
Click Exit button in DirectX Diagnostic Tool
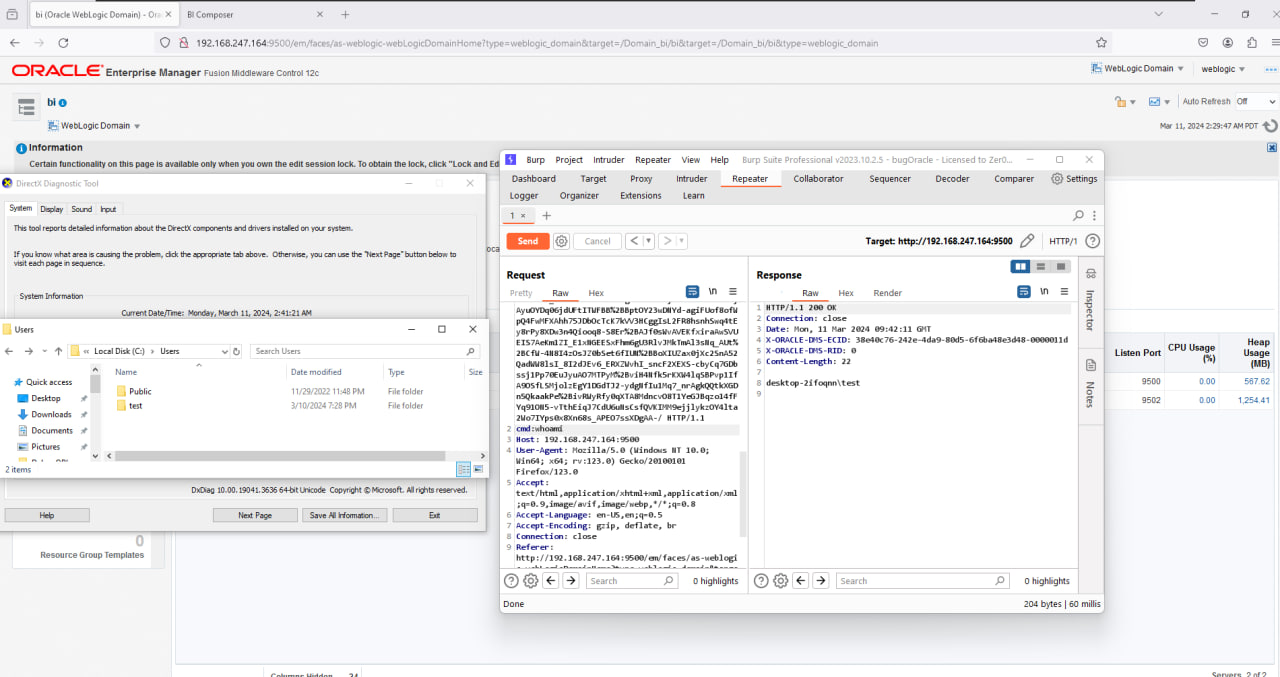[x=435, y=515]
